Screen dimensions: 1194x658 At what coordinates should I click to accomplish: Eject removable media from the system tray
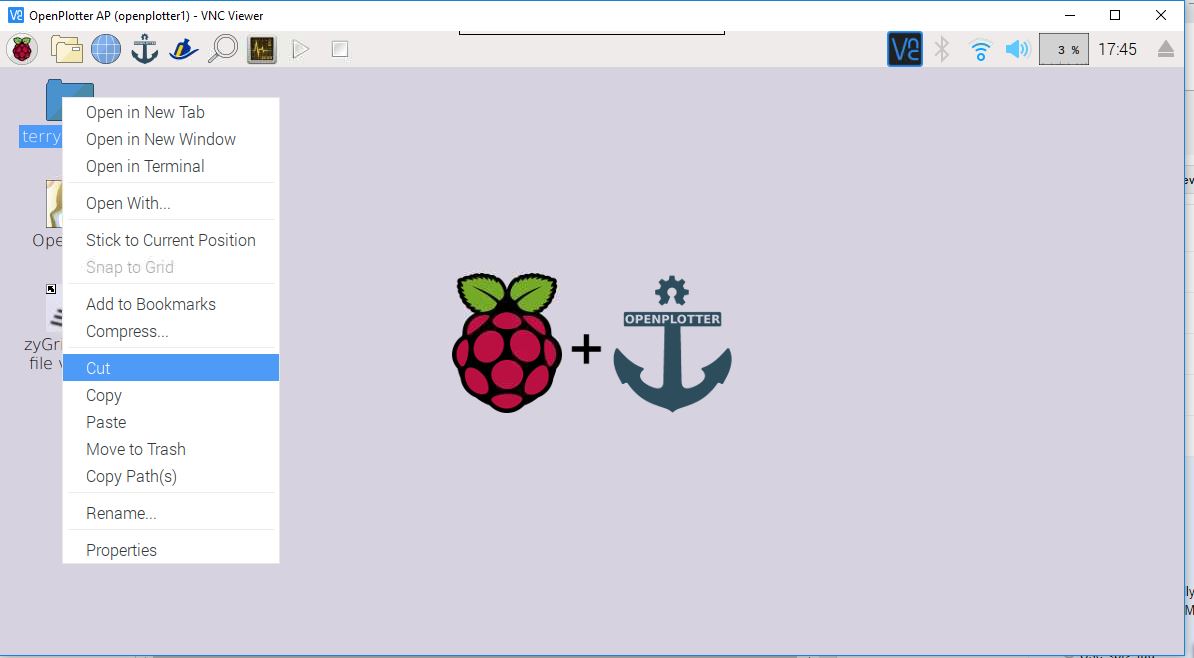tap(1165, 48)
